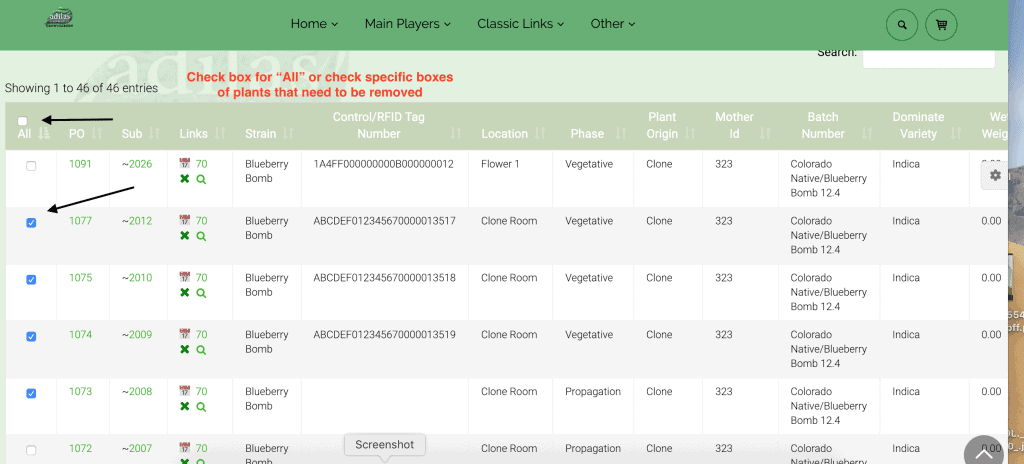Click magnifier icon in PO 1073 row

[201, 406]
